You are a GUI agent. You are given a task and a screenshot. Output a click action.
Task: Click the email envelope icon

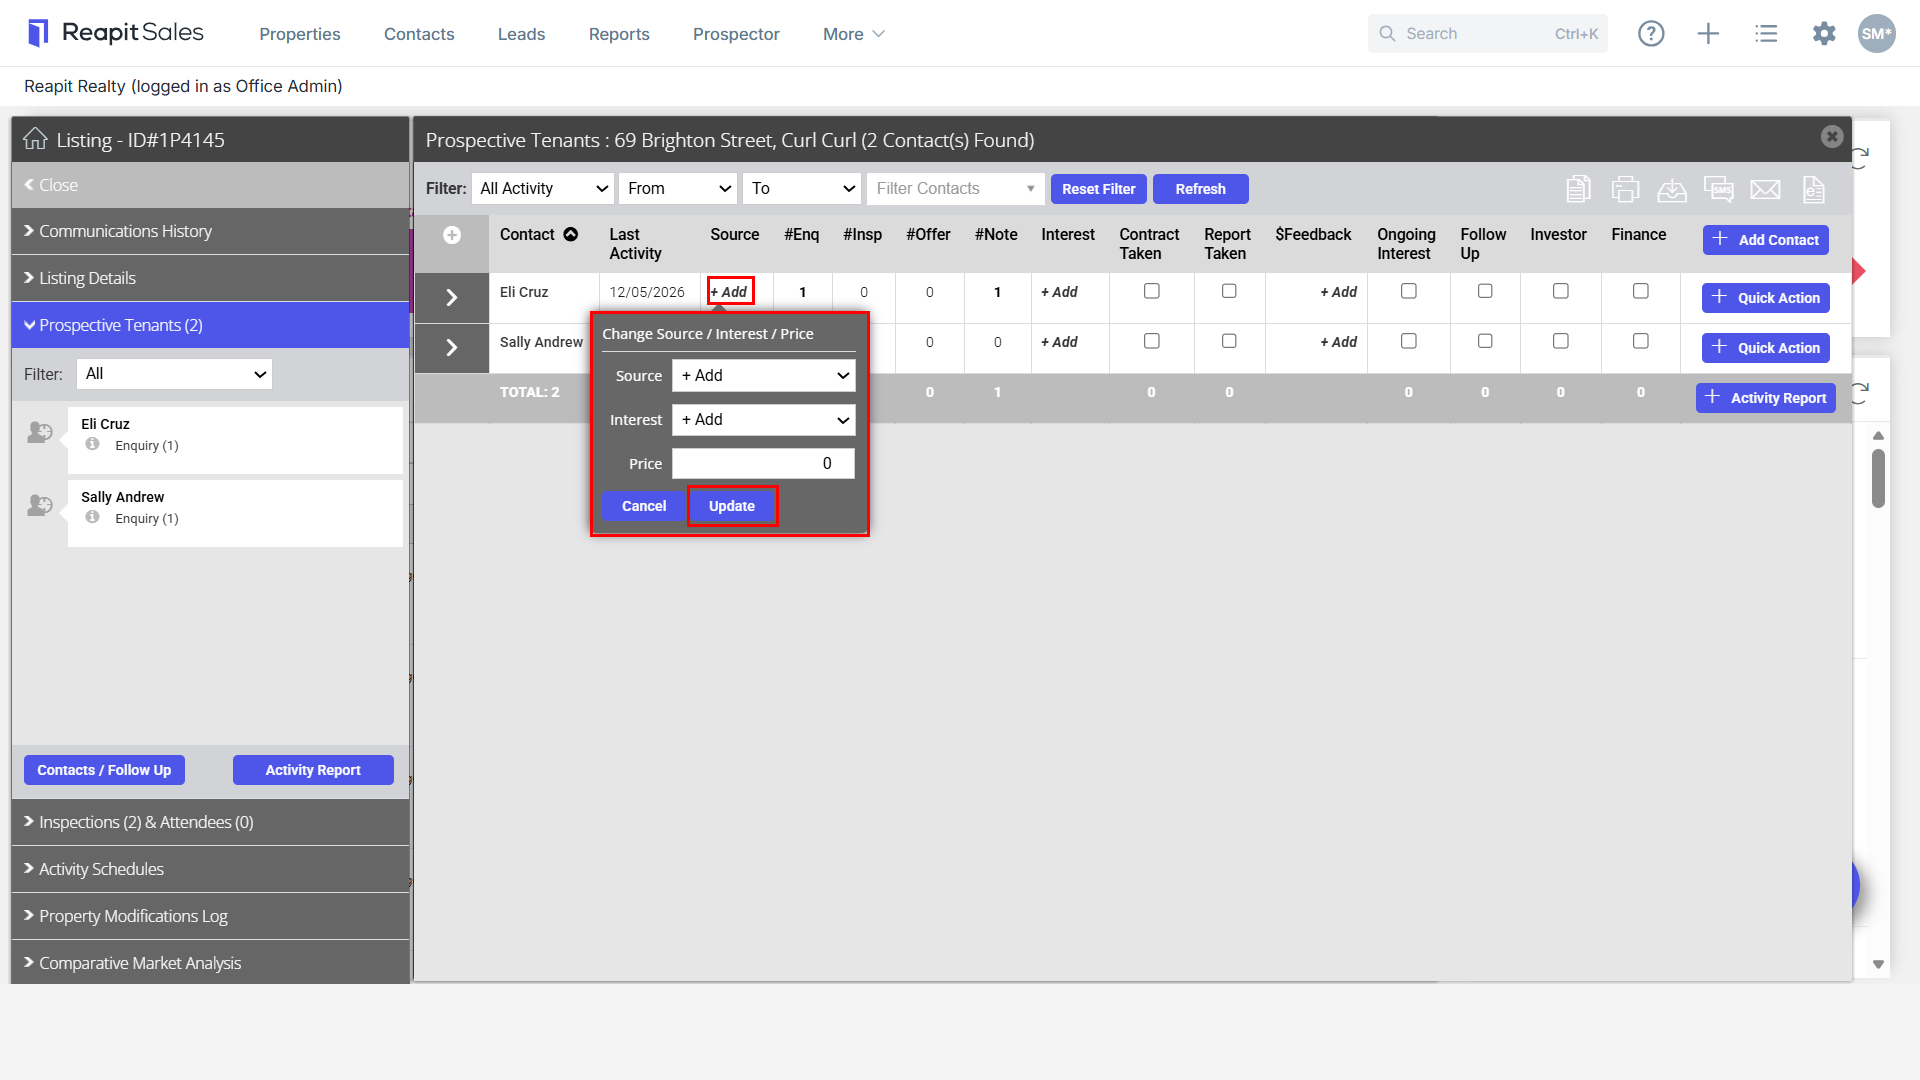(1765, 189)
